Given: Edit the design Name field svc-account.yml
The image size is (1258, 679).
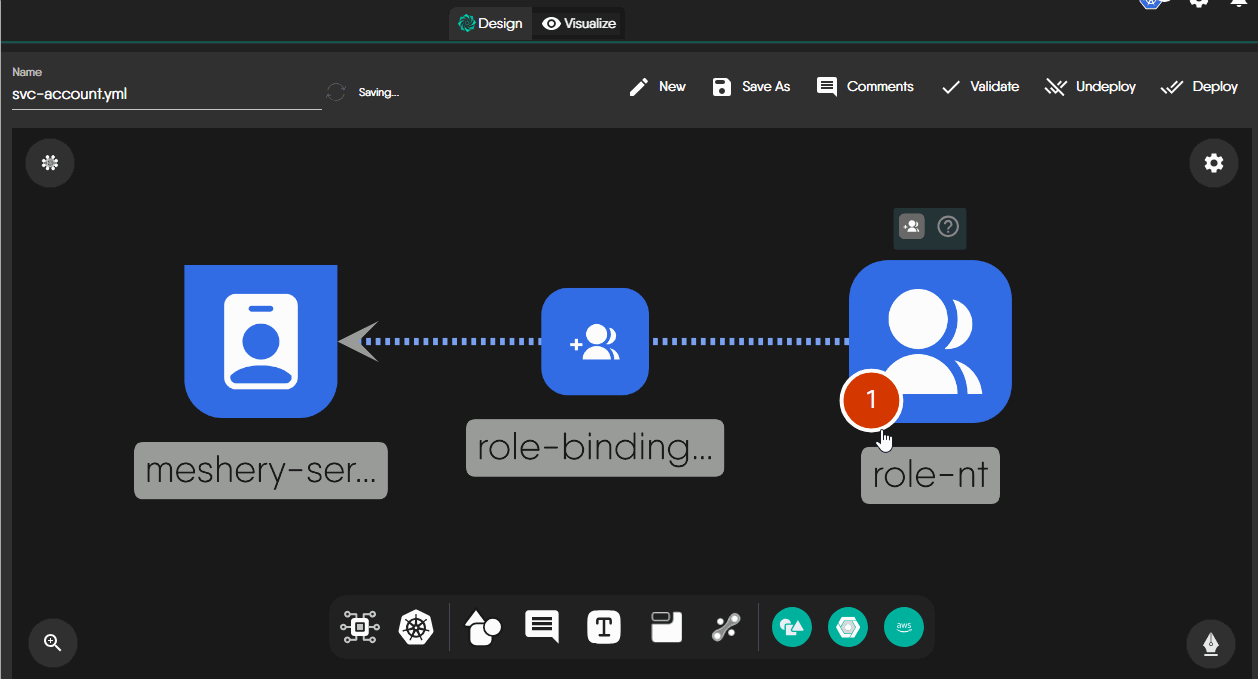Looking at the screenshot, I should coord(165,94).
